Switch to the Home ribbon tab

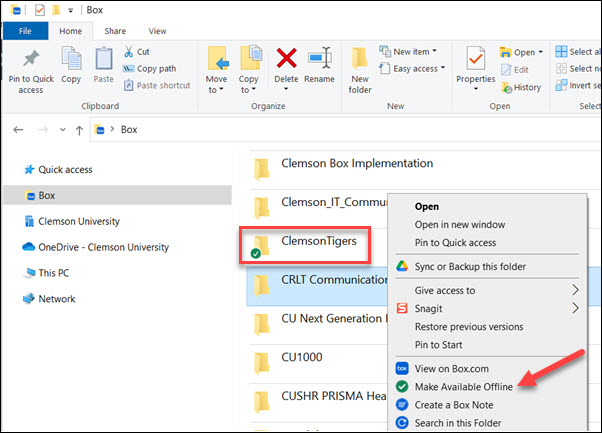point(70,31)
